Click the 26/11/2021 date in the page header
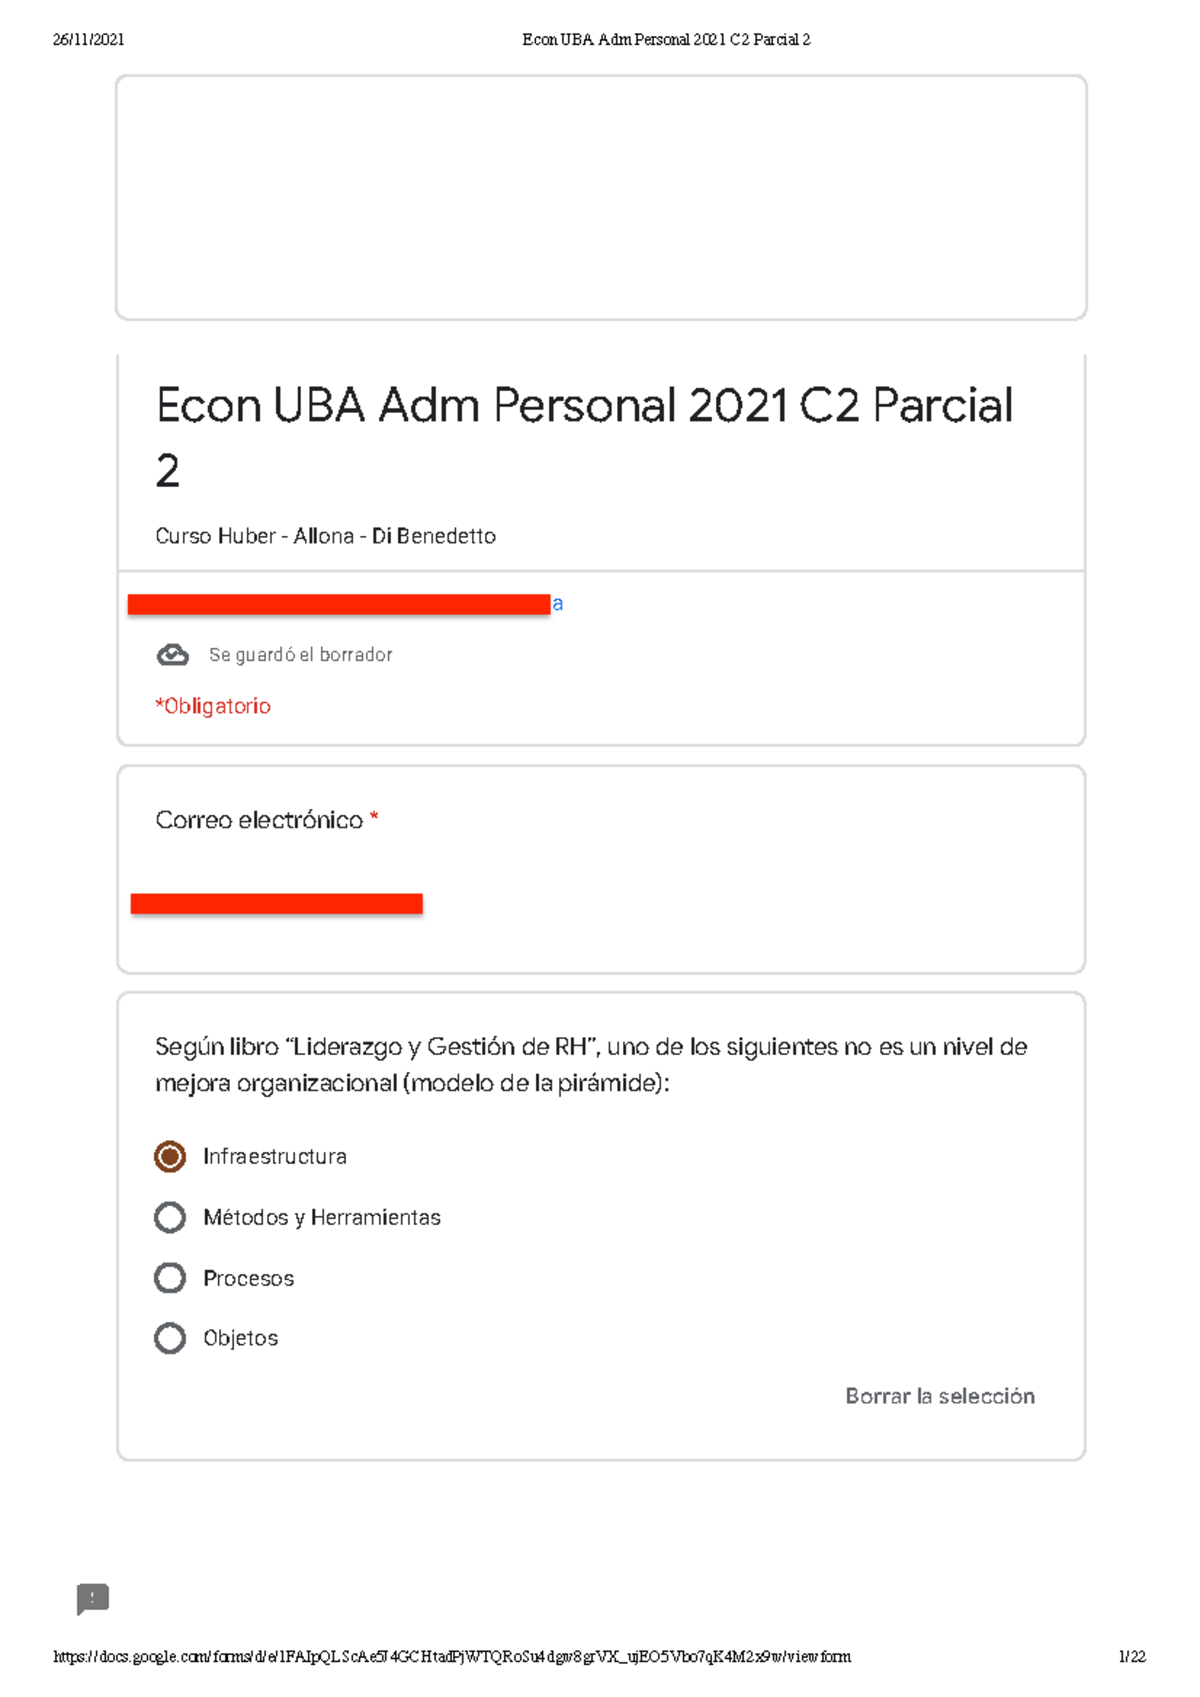This screenshot has width=1200, height=1697. coord(89,40)
